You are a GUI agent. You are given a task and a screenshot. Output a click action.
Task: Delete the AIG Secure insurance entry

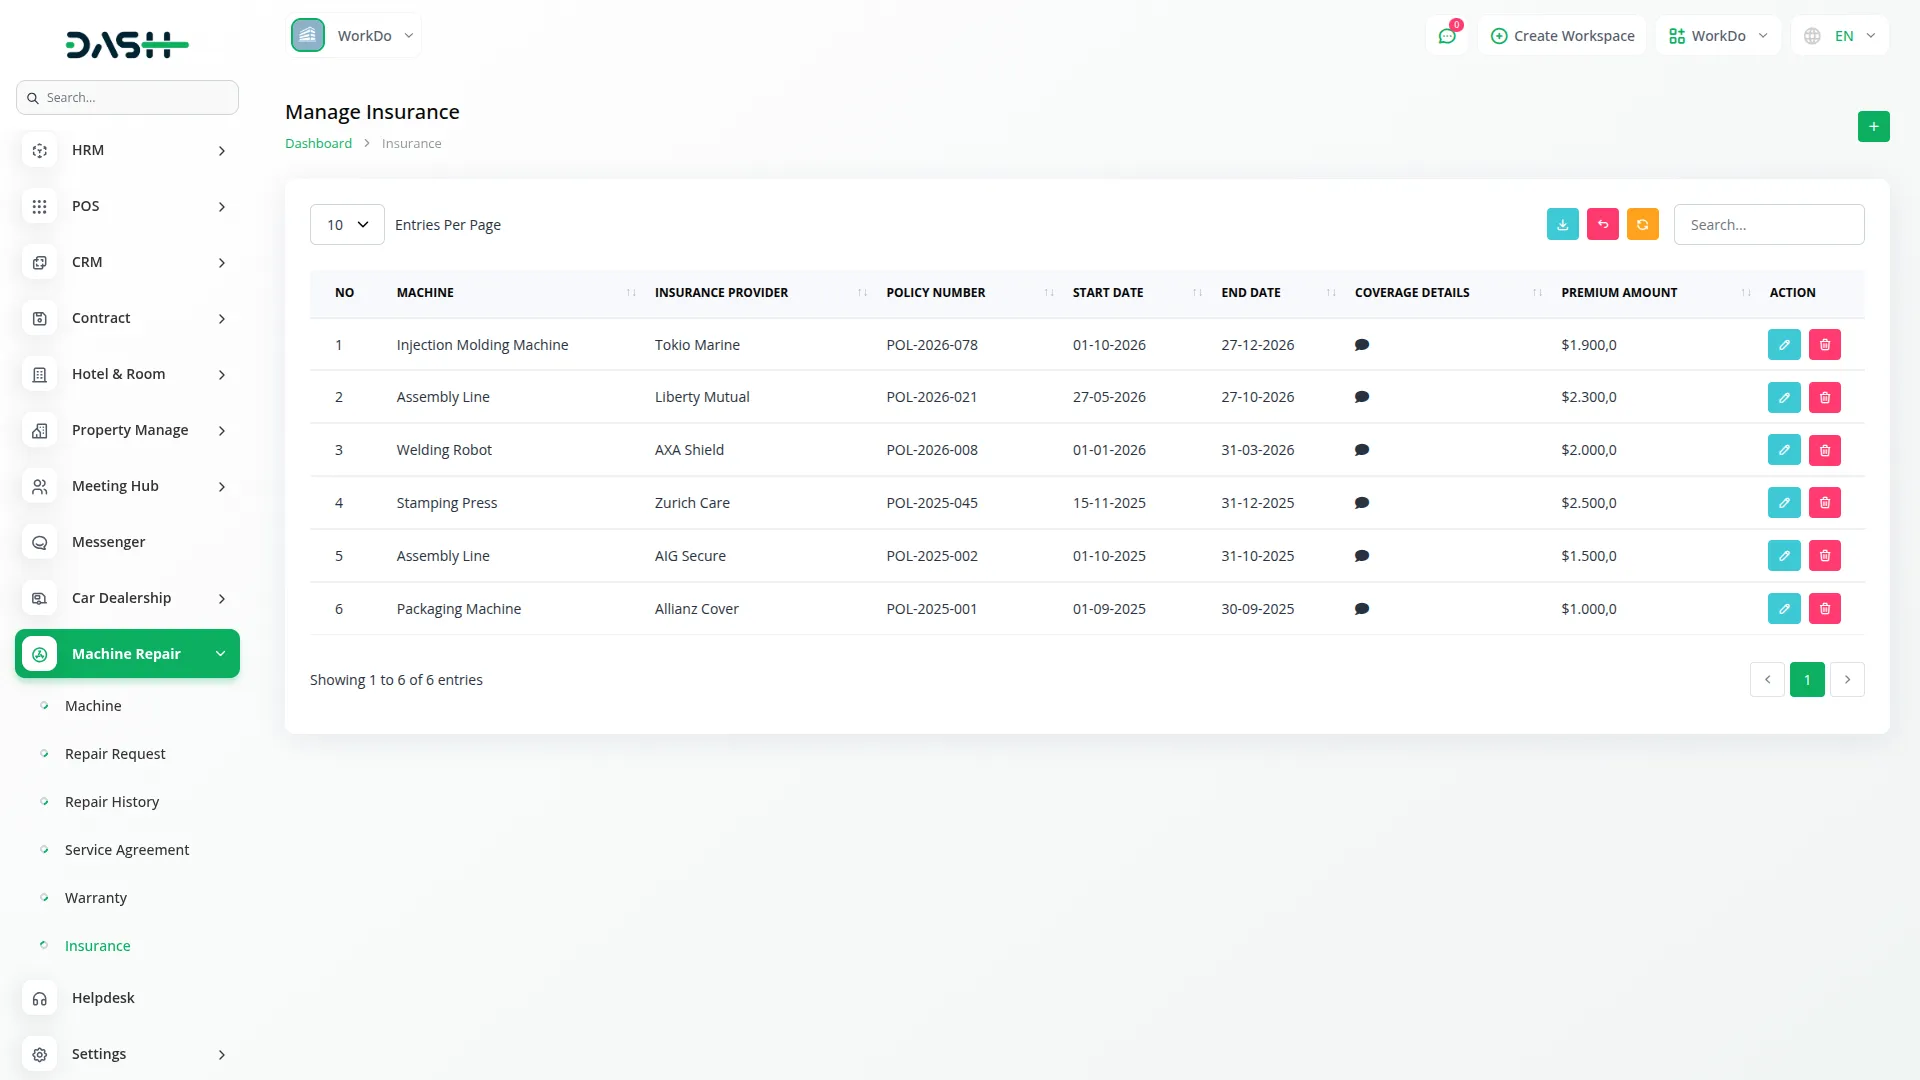[1824, 555]
